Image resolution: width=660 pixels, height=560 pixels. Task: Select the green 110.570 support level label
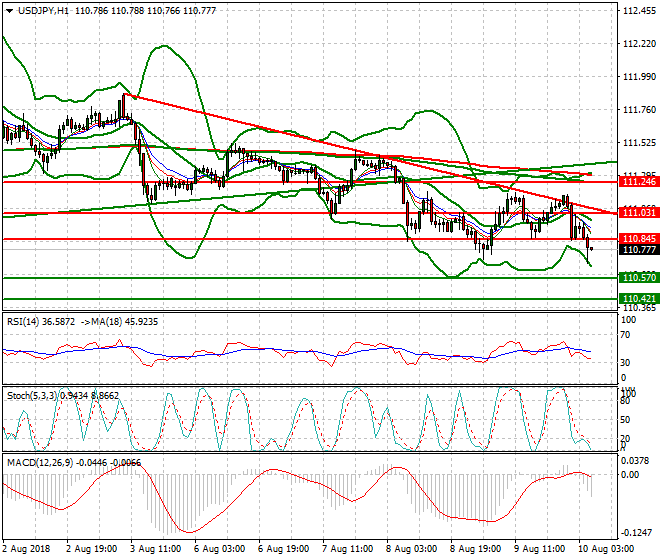tap(639, 277)
